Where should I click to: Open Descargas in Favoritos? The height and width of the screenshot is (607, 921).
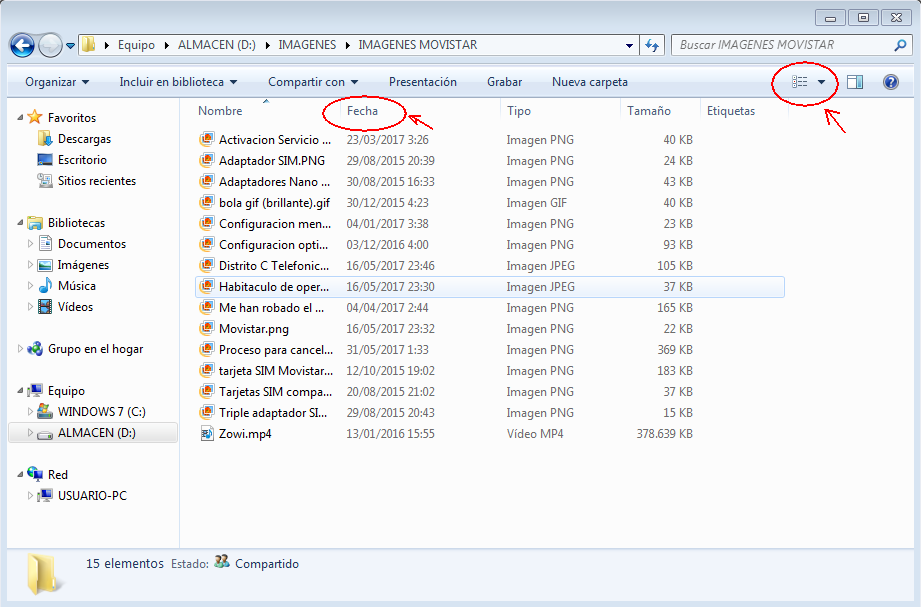click(84, 139)
